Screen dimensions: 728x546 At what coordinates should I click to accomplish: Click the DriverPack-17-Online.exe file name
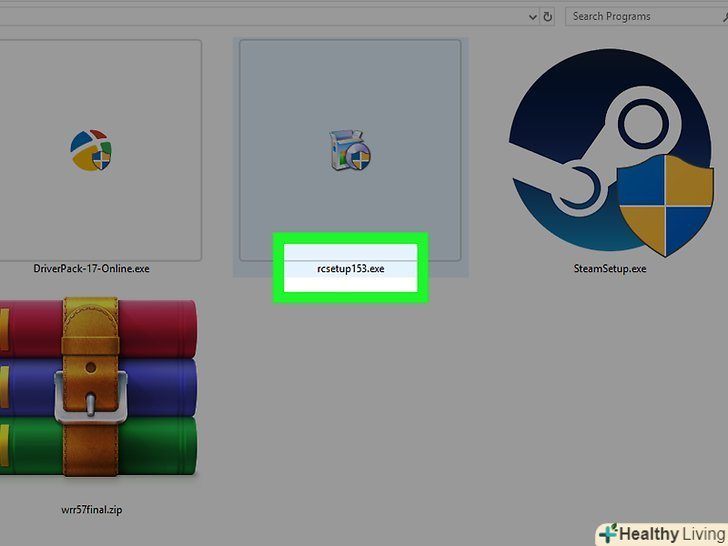[x=91, y=269]
